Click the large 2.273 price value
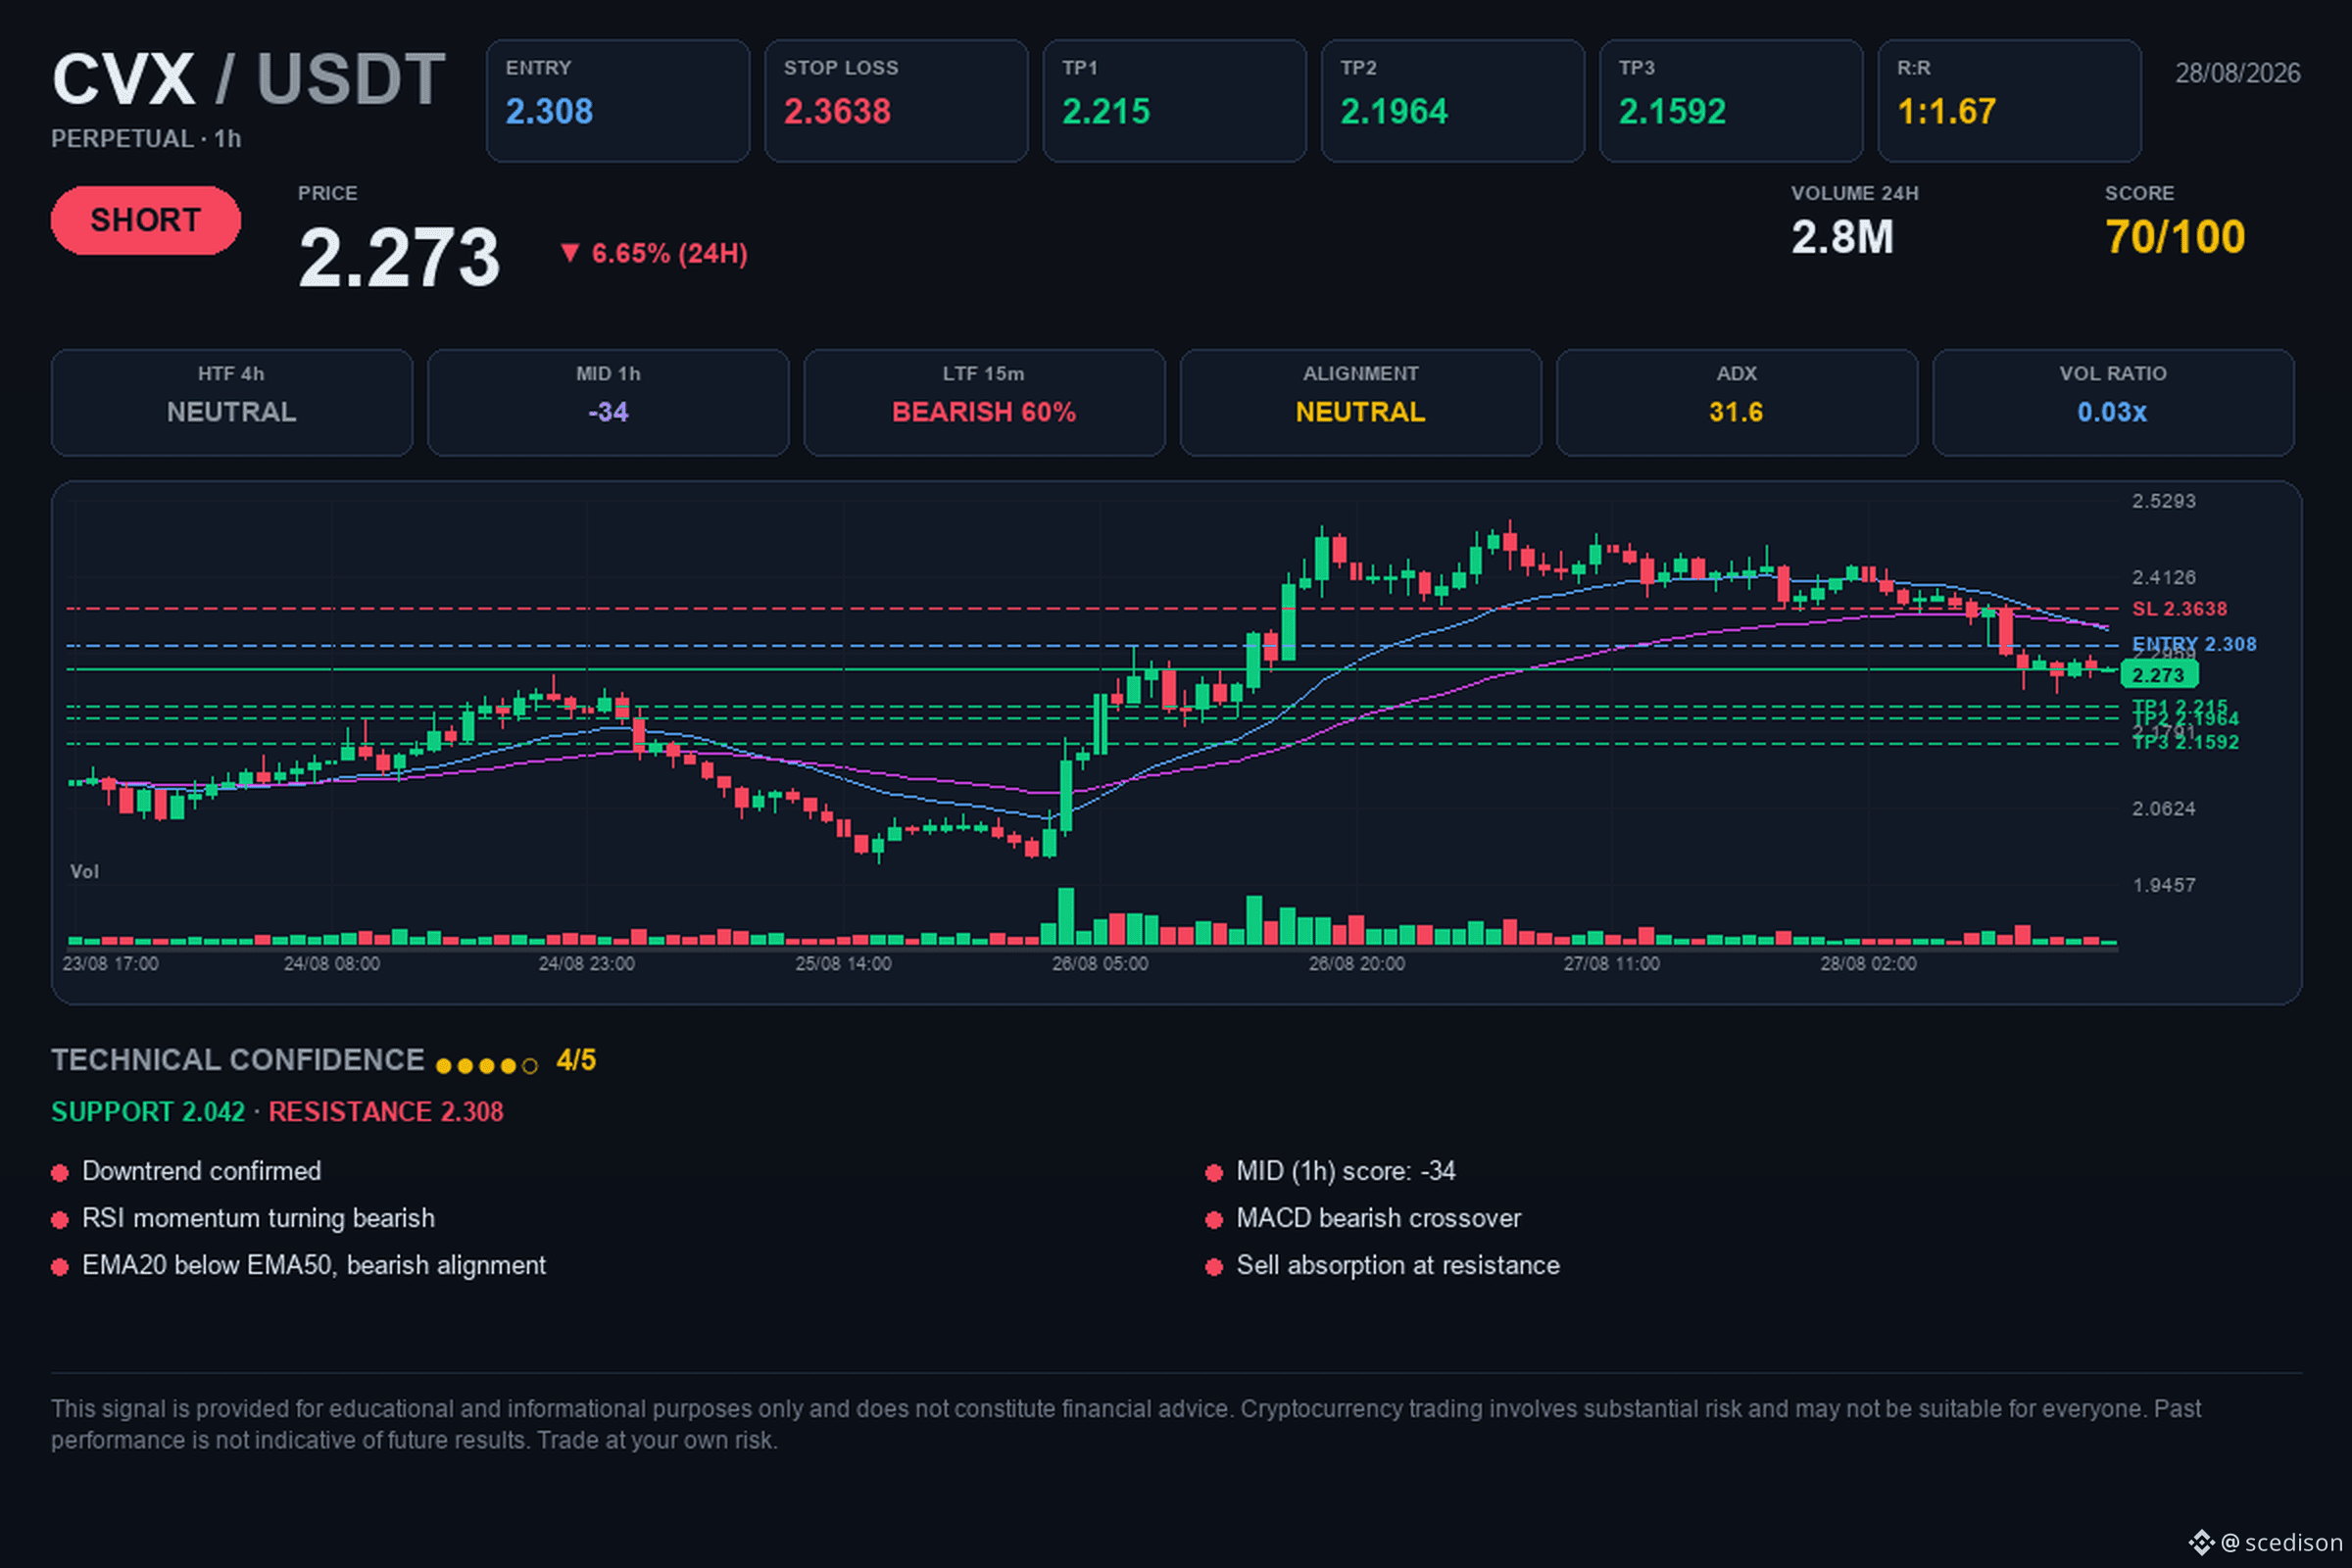The width and height of the screenshot is (2352, 1568). pyautogui.click(x=399, y=258)
